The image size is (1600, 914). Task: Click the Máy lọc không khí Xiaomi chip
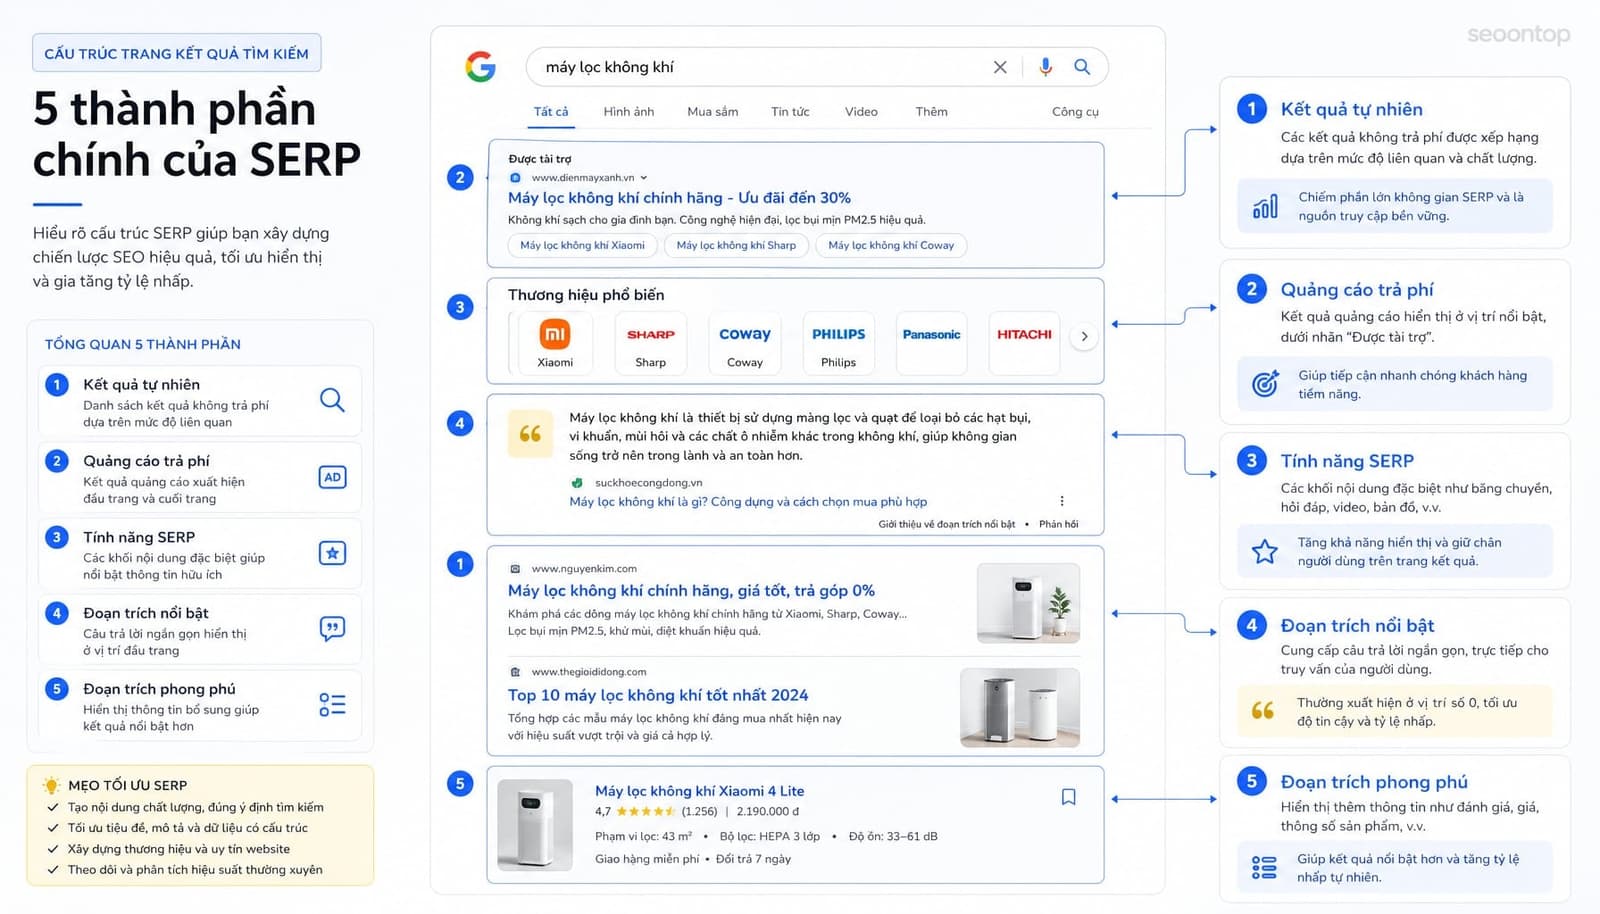point(582,245)
